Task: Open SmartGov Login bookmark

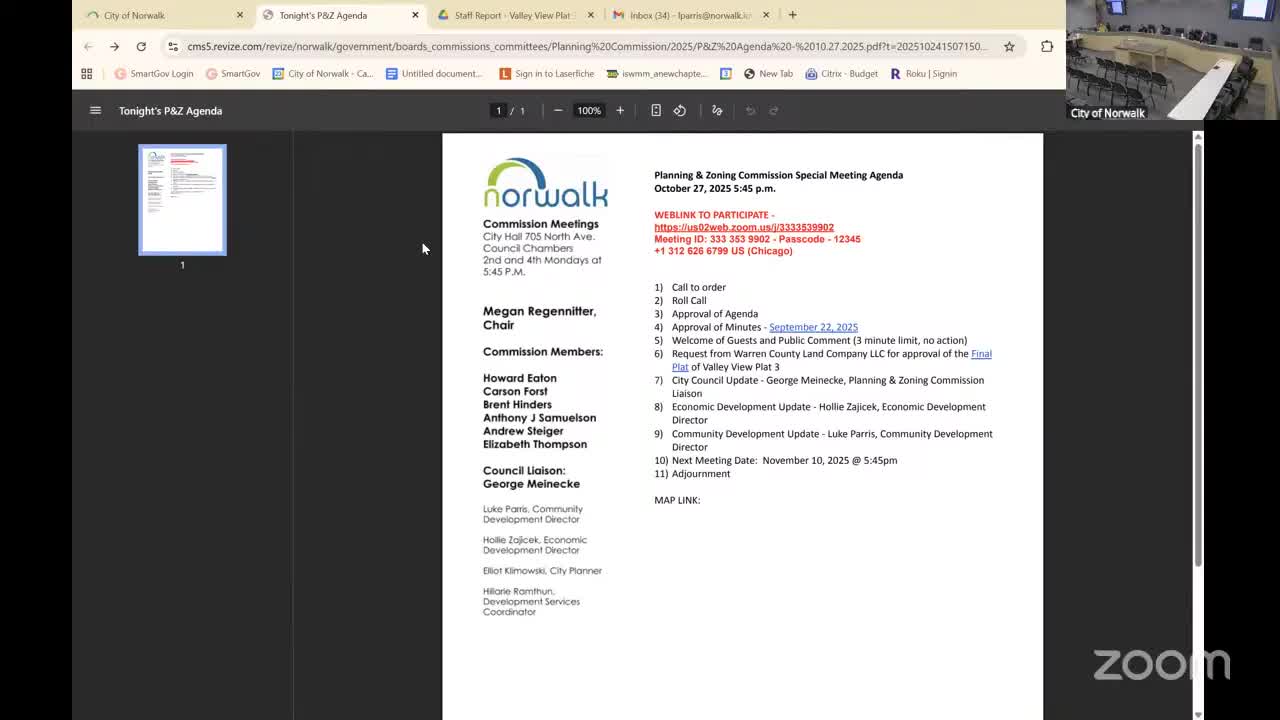Action: pos(154,73)
